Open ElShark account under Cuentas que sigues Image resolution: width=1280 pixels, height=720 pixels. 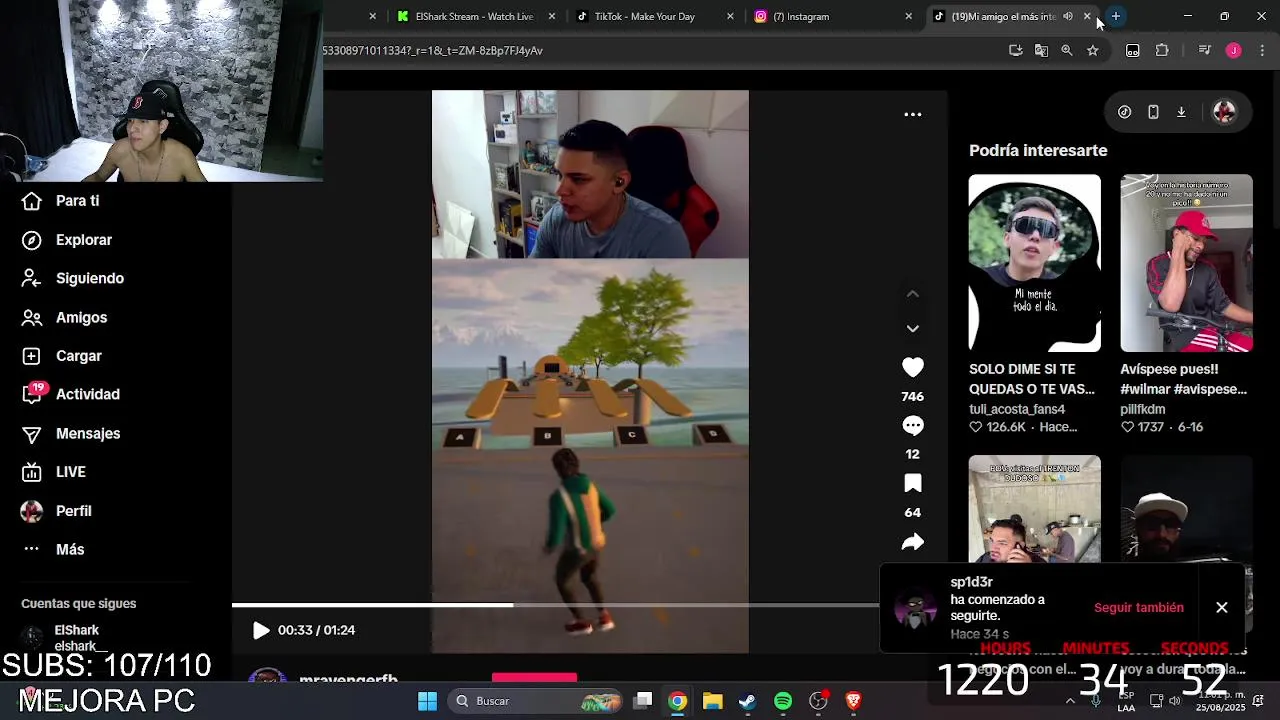[x=62, y=637]
